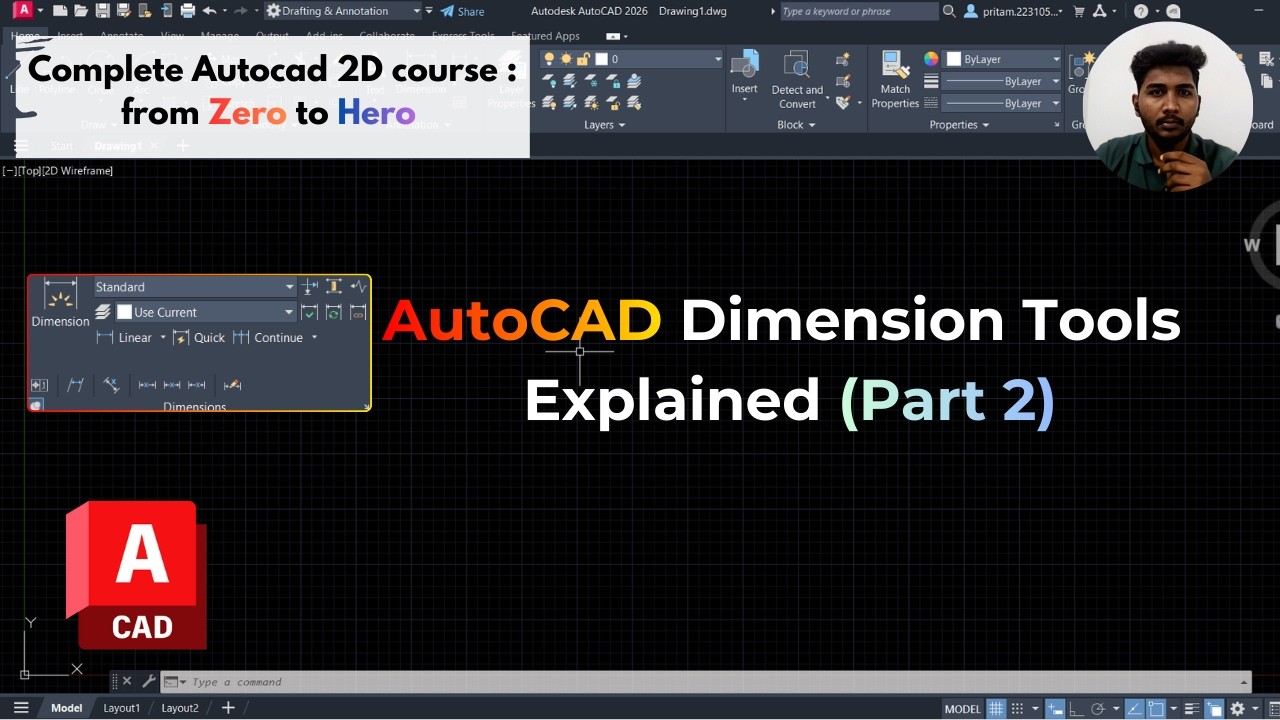Undo the last action
The width and height of the screenshot is (1280, 720).
[x=209, y=11]
